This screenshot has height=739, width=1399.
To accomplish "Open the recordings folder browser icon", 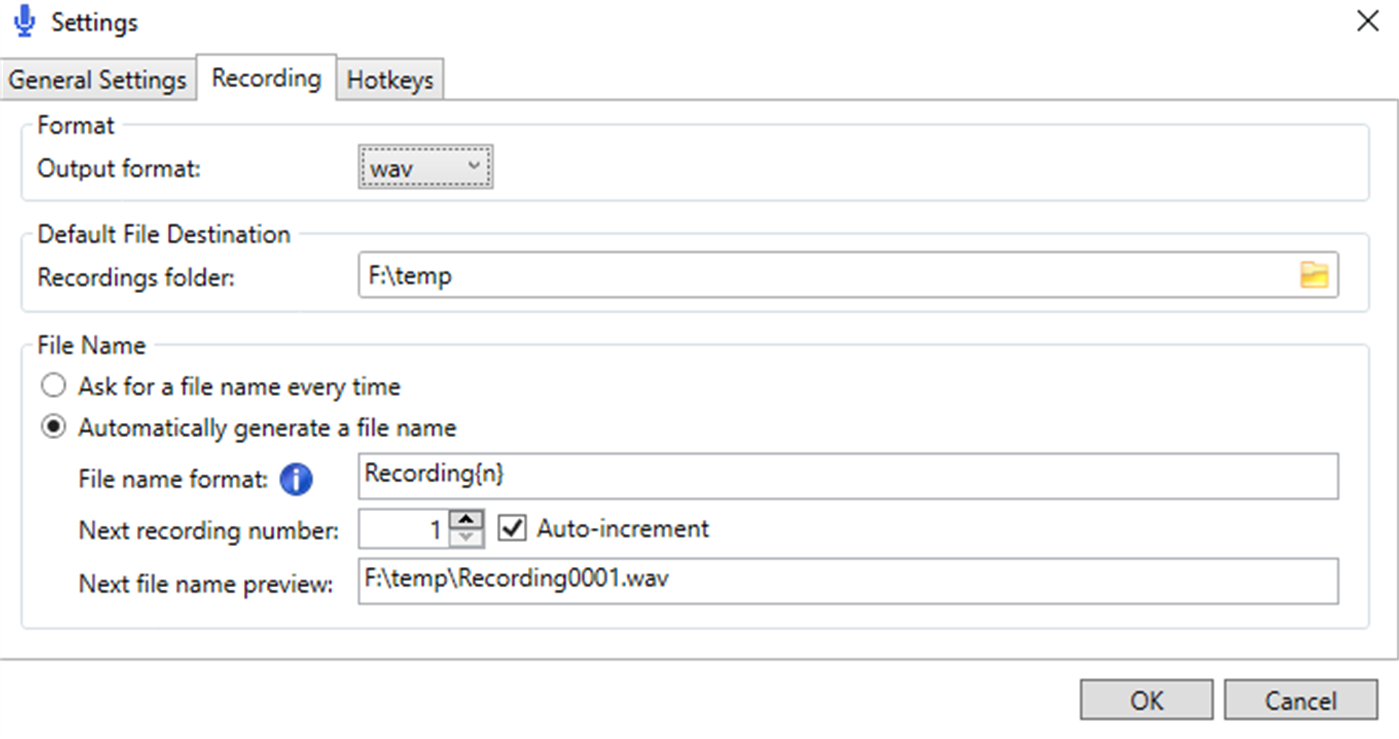I will coord(1316,274).
